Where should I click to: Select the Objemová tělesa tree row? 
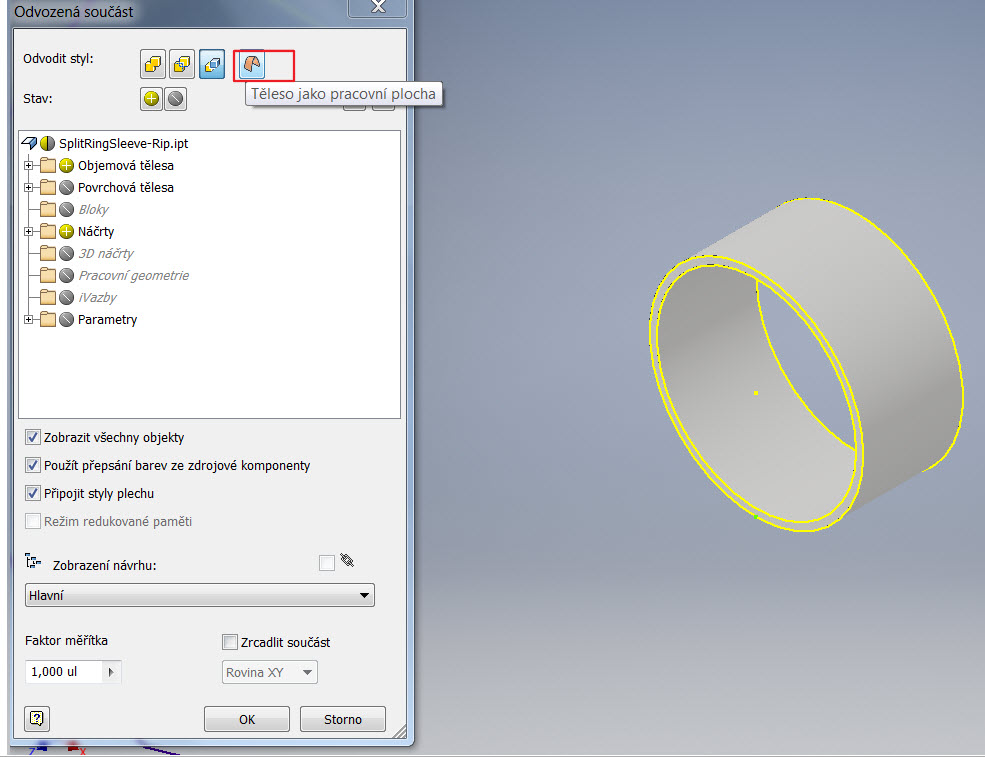tap(126, 166)
